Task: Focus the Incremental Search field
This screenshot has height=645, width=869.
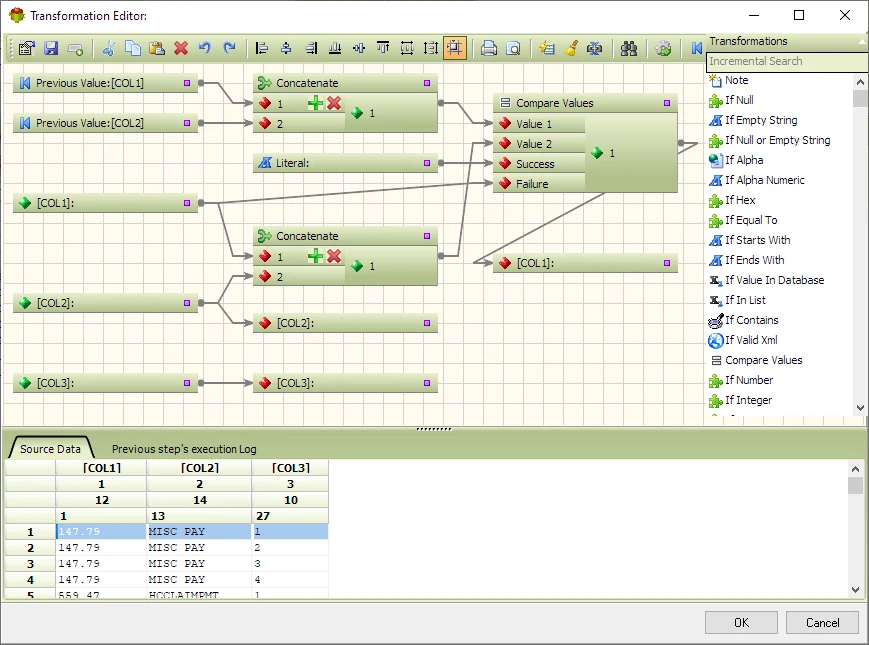Action: coord(786,61)
